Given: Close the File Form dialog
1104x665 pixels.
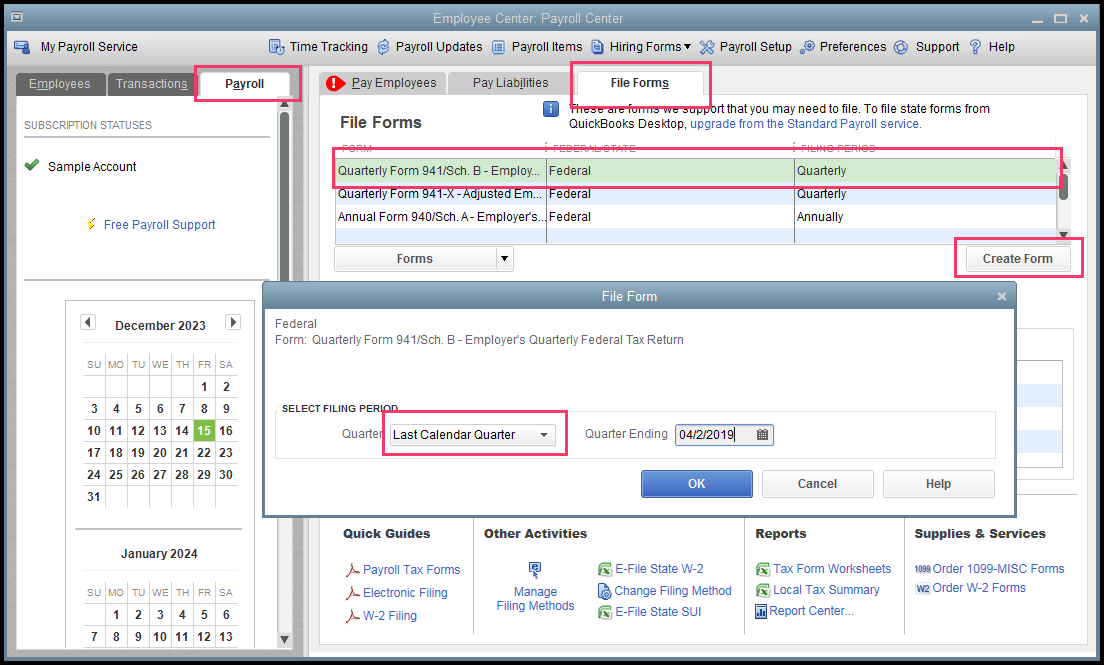Looking at the screenshot, I should [x=1002, y=297].
